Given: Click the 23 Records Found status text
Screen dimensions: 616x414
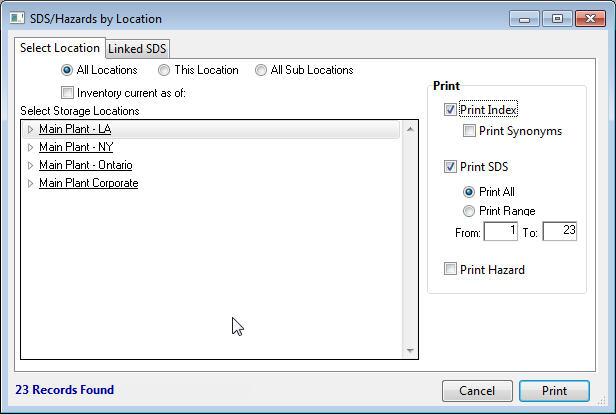Looking at the screenshot, I should 65,390.
